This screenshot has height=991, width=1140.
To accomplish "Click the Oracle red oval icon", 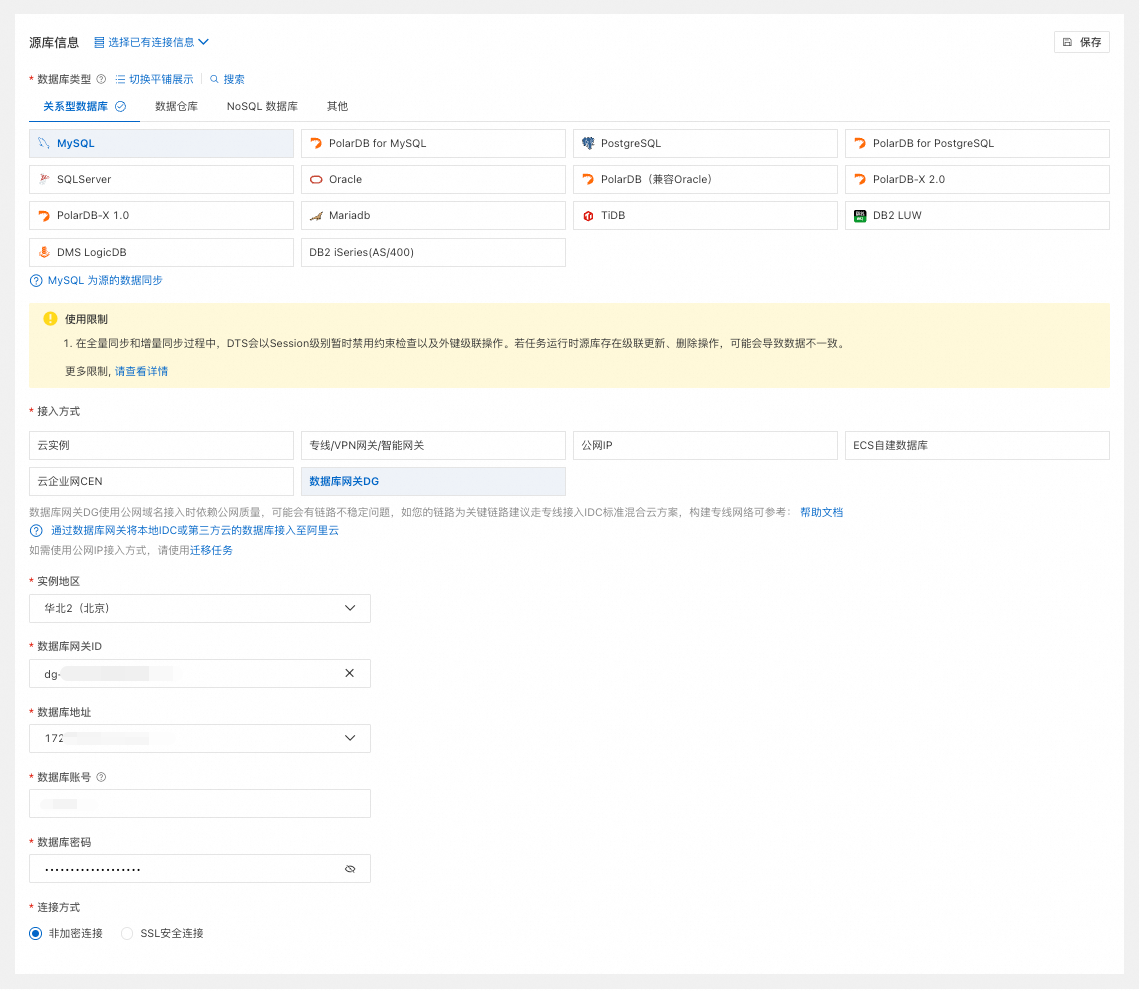I will click(316, 180).
